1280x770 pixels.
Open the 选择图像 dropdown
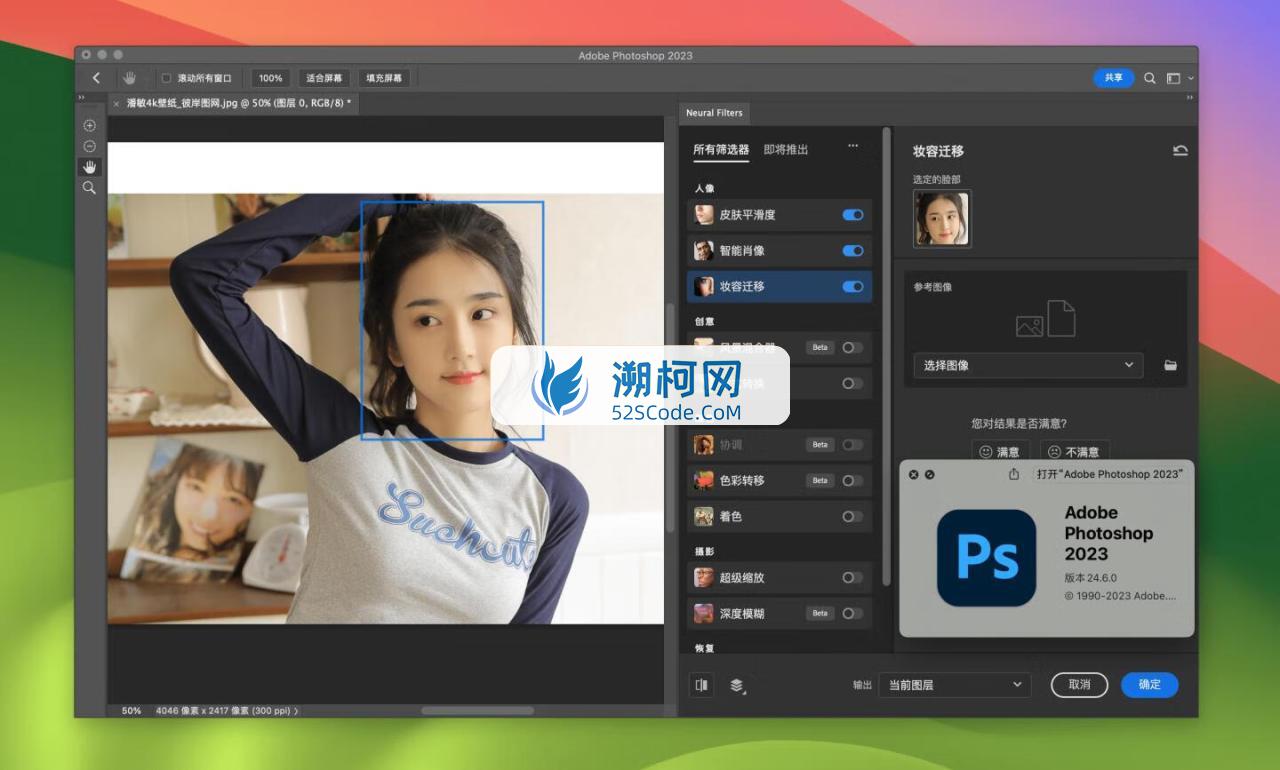tap(1028, 365)
